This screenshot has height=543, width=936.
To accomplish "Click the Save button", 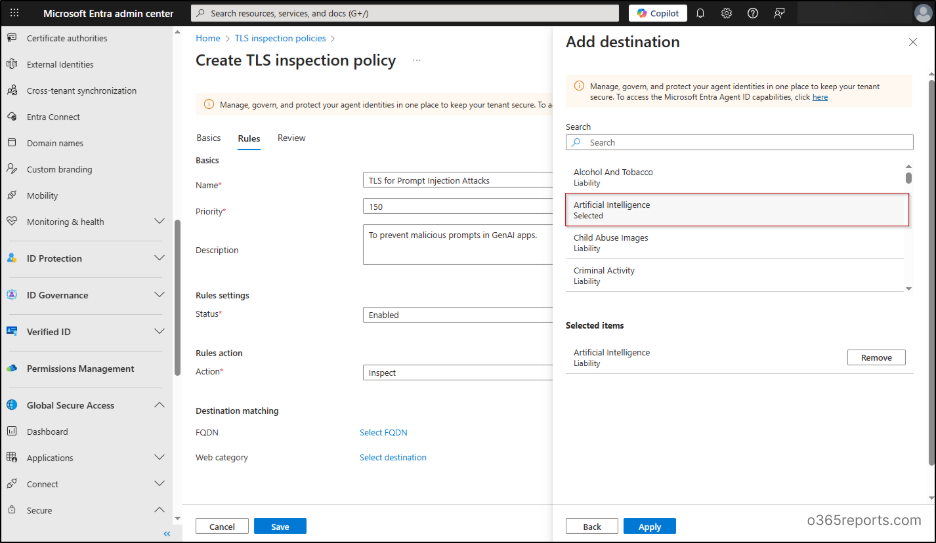I will pos(280,526).
